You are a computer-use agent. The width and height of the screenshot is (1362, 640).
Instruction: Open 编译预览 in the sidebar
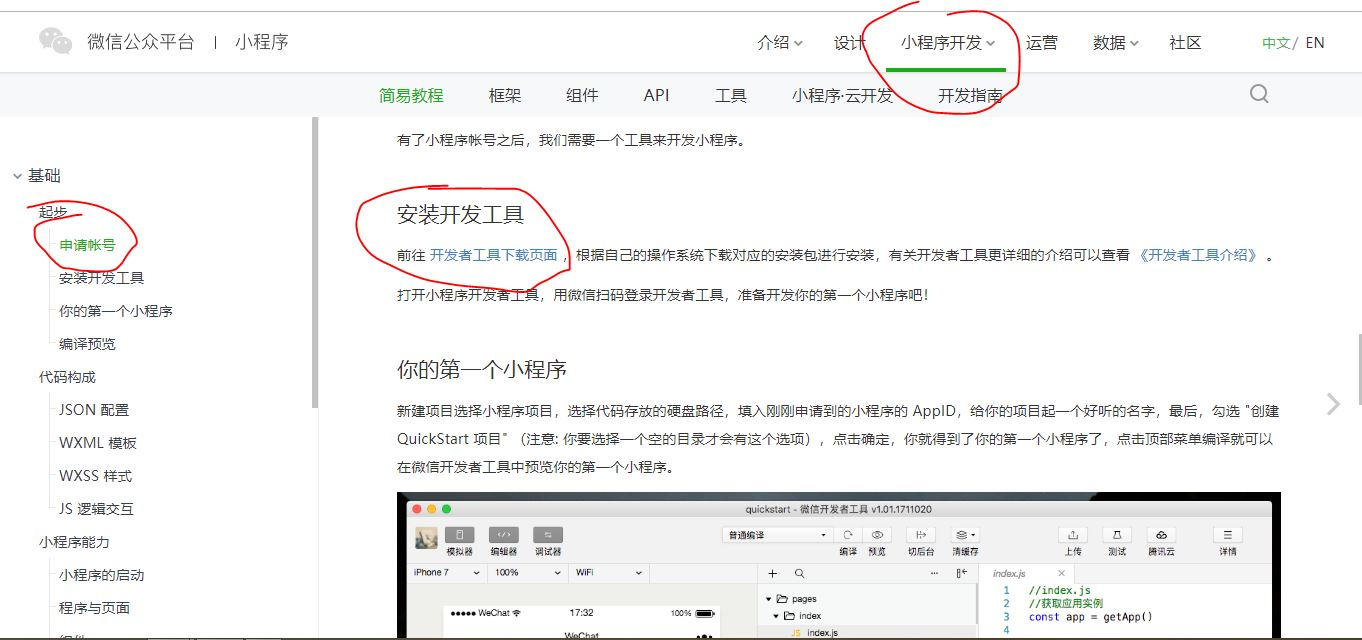(87, 344)
